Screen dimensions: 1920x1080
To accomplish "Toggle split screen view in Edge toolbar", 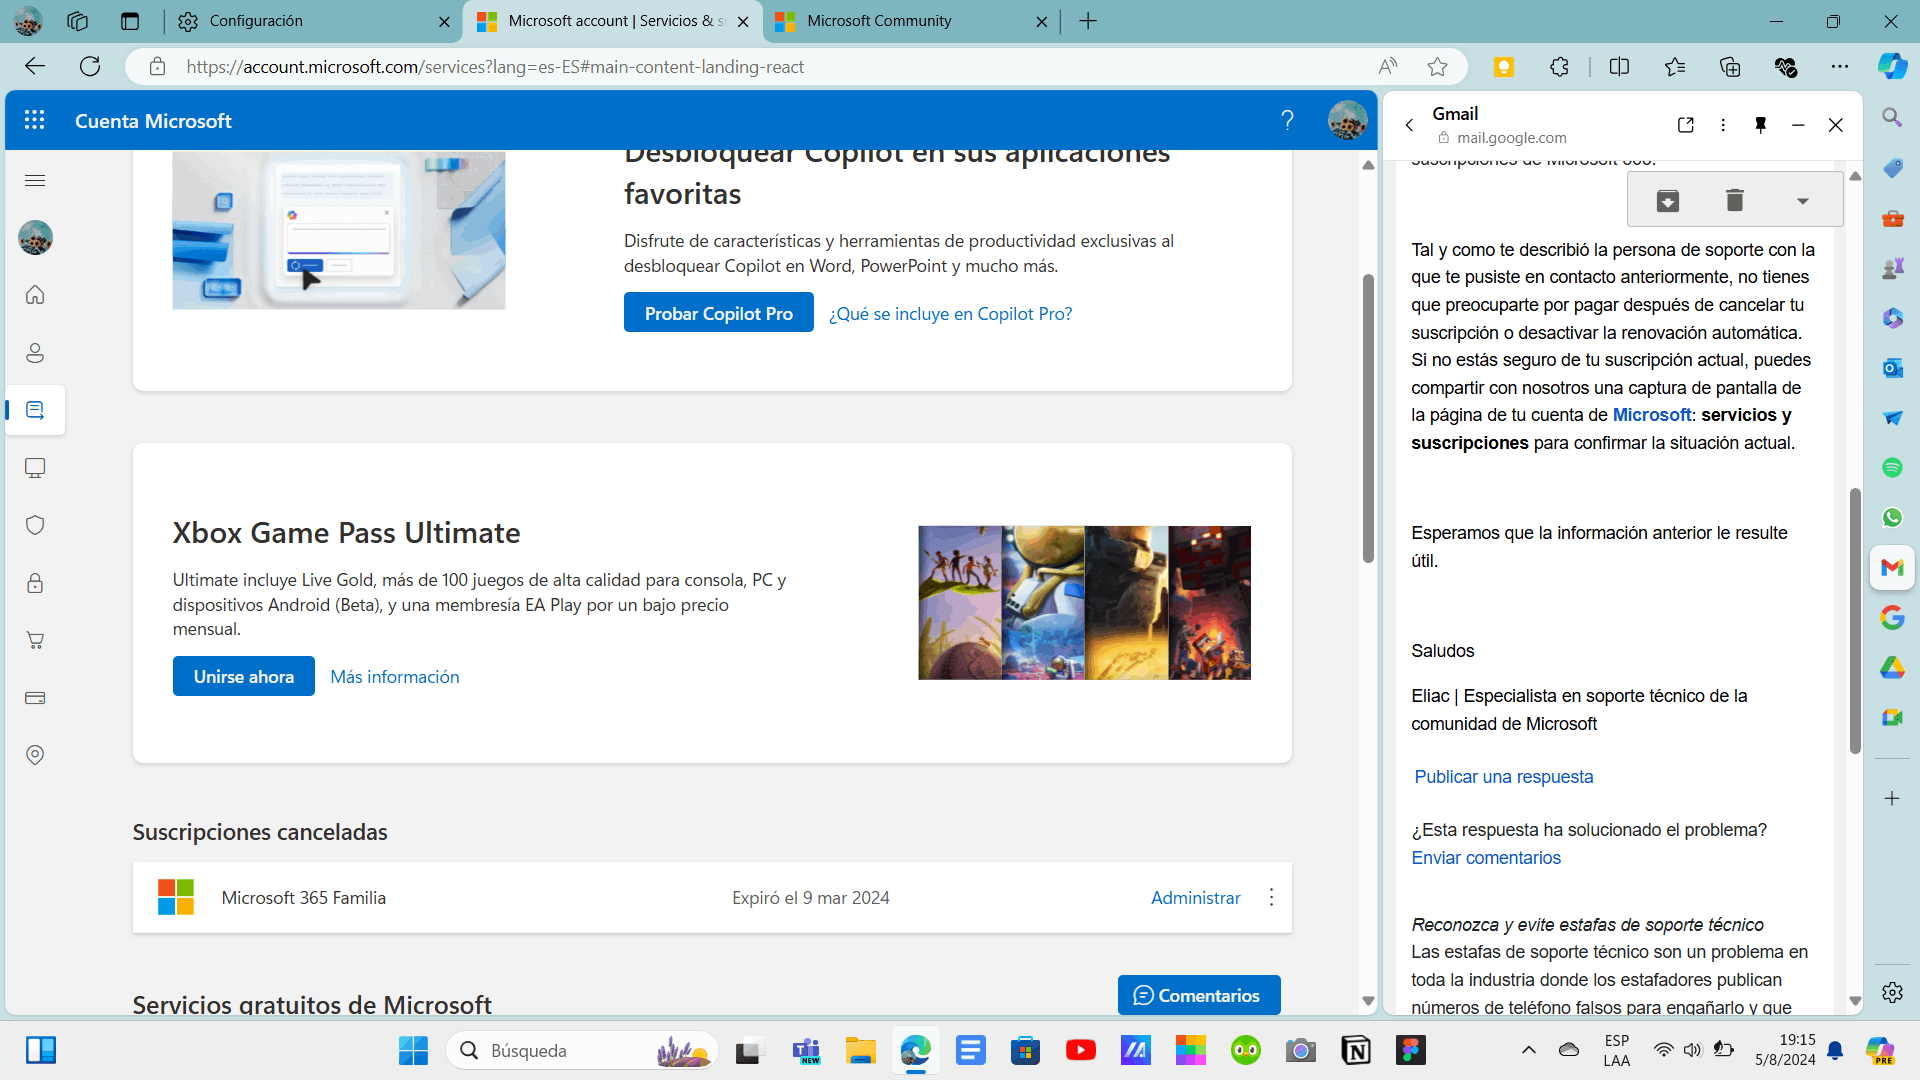I will click(1619, 67).
